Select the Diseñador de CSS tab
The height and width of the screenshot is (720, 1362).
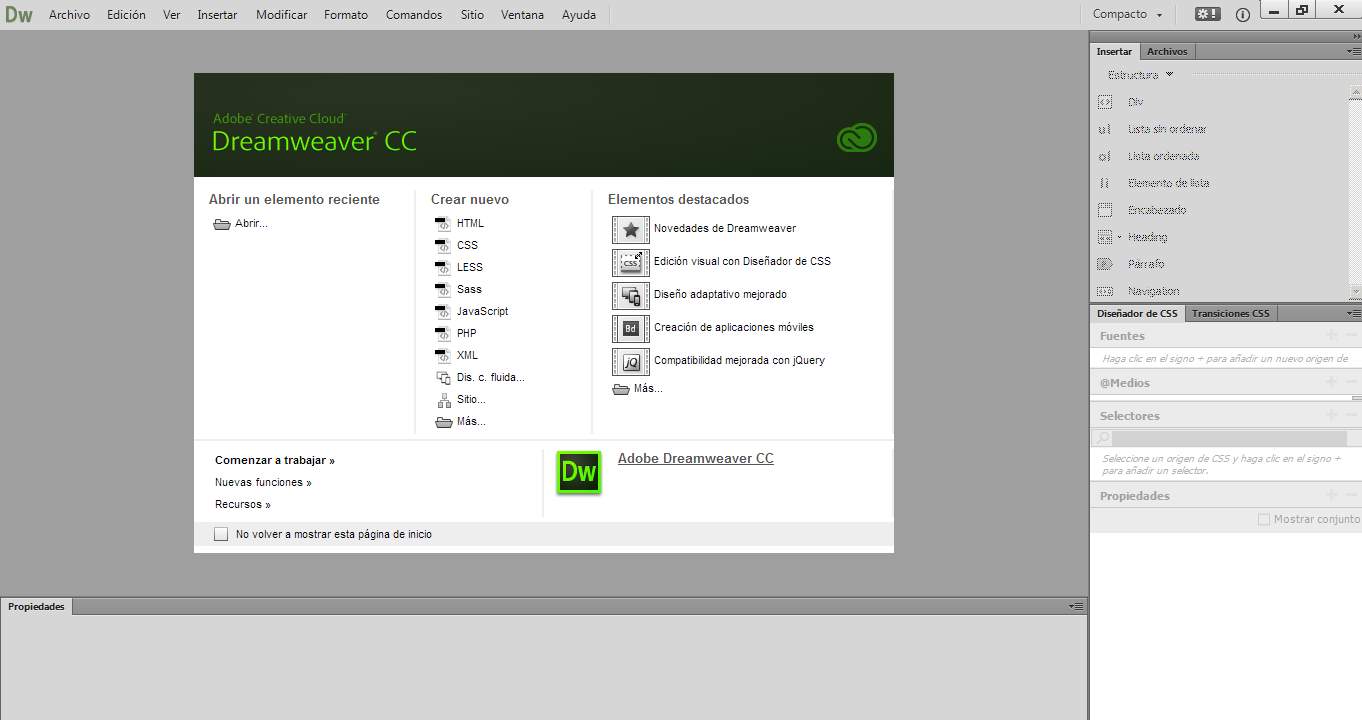(x=1137, y=313)
